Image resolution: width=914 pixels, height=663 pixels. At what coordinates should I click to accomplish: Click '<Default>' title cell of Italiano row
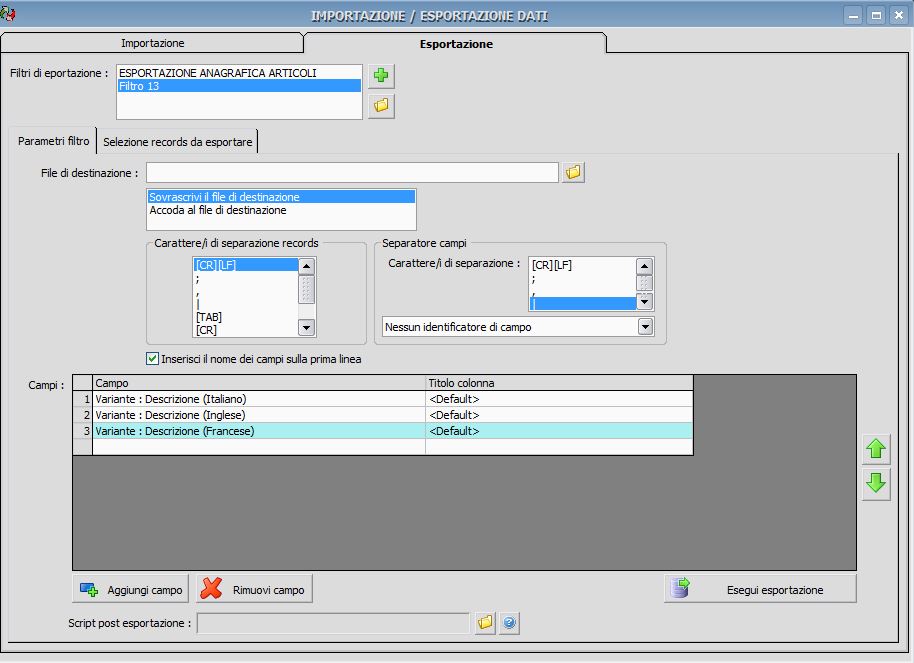point(559,399)
